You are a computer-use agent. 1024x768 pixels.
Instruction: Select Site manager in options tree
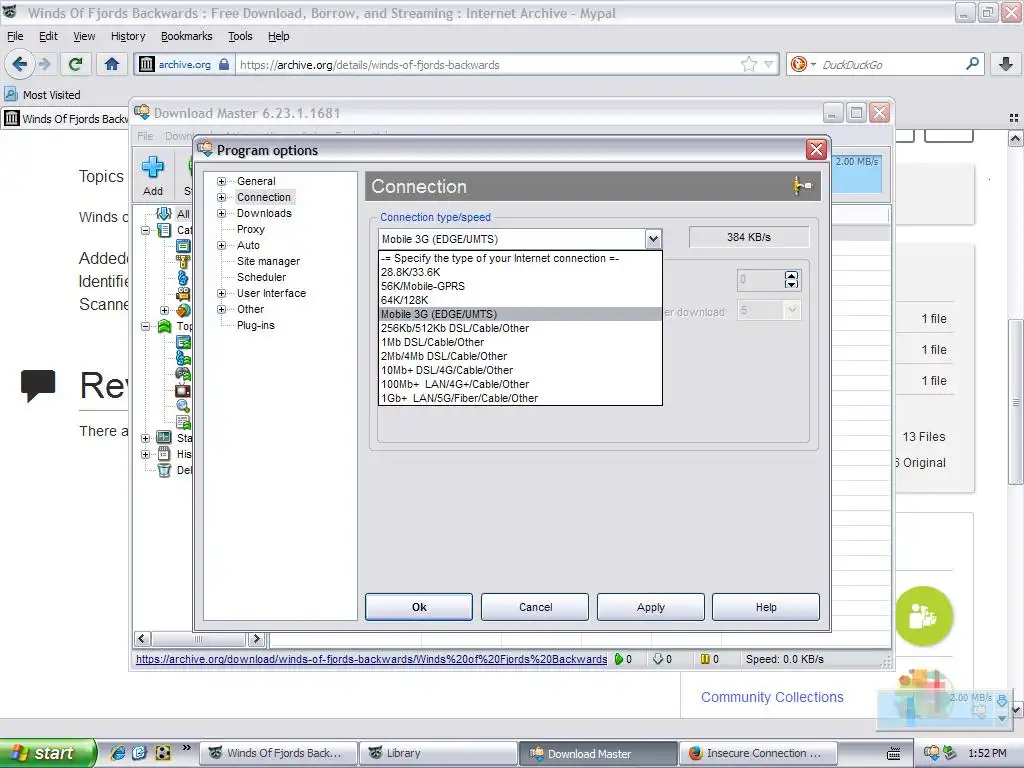tap(268, 261)
